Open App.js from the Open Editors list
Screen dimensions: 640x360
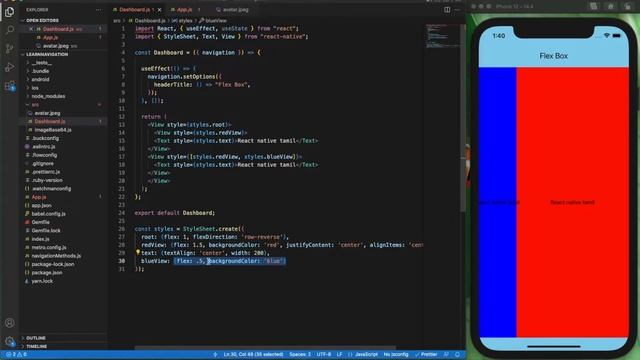point(51,38)
